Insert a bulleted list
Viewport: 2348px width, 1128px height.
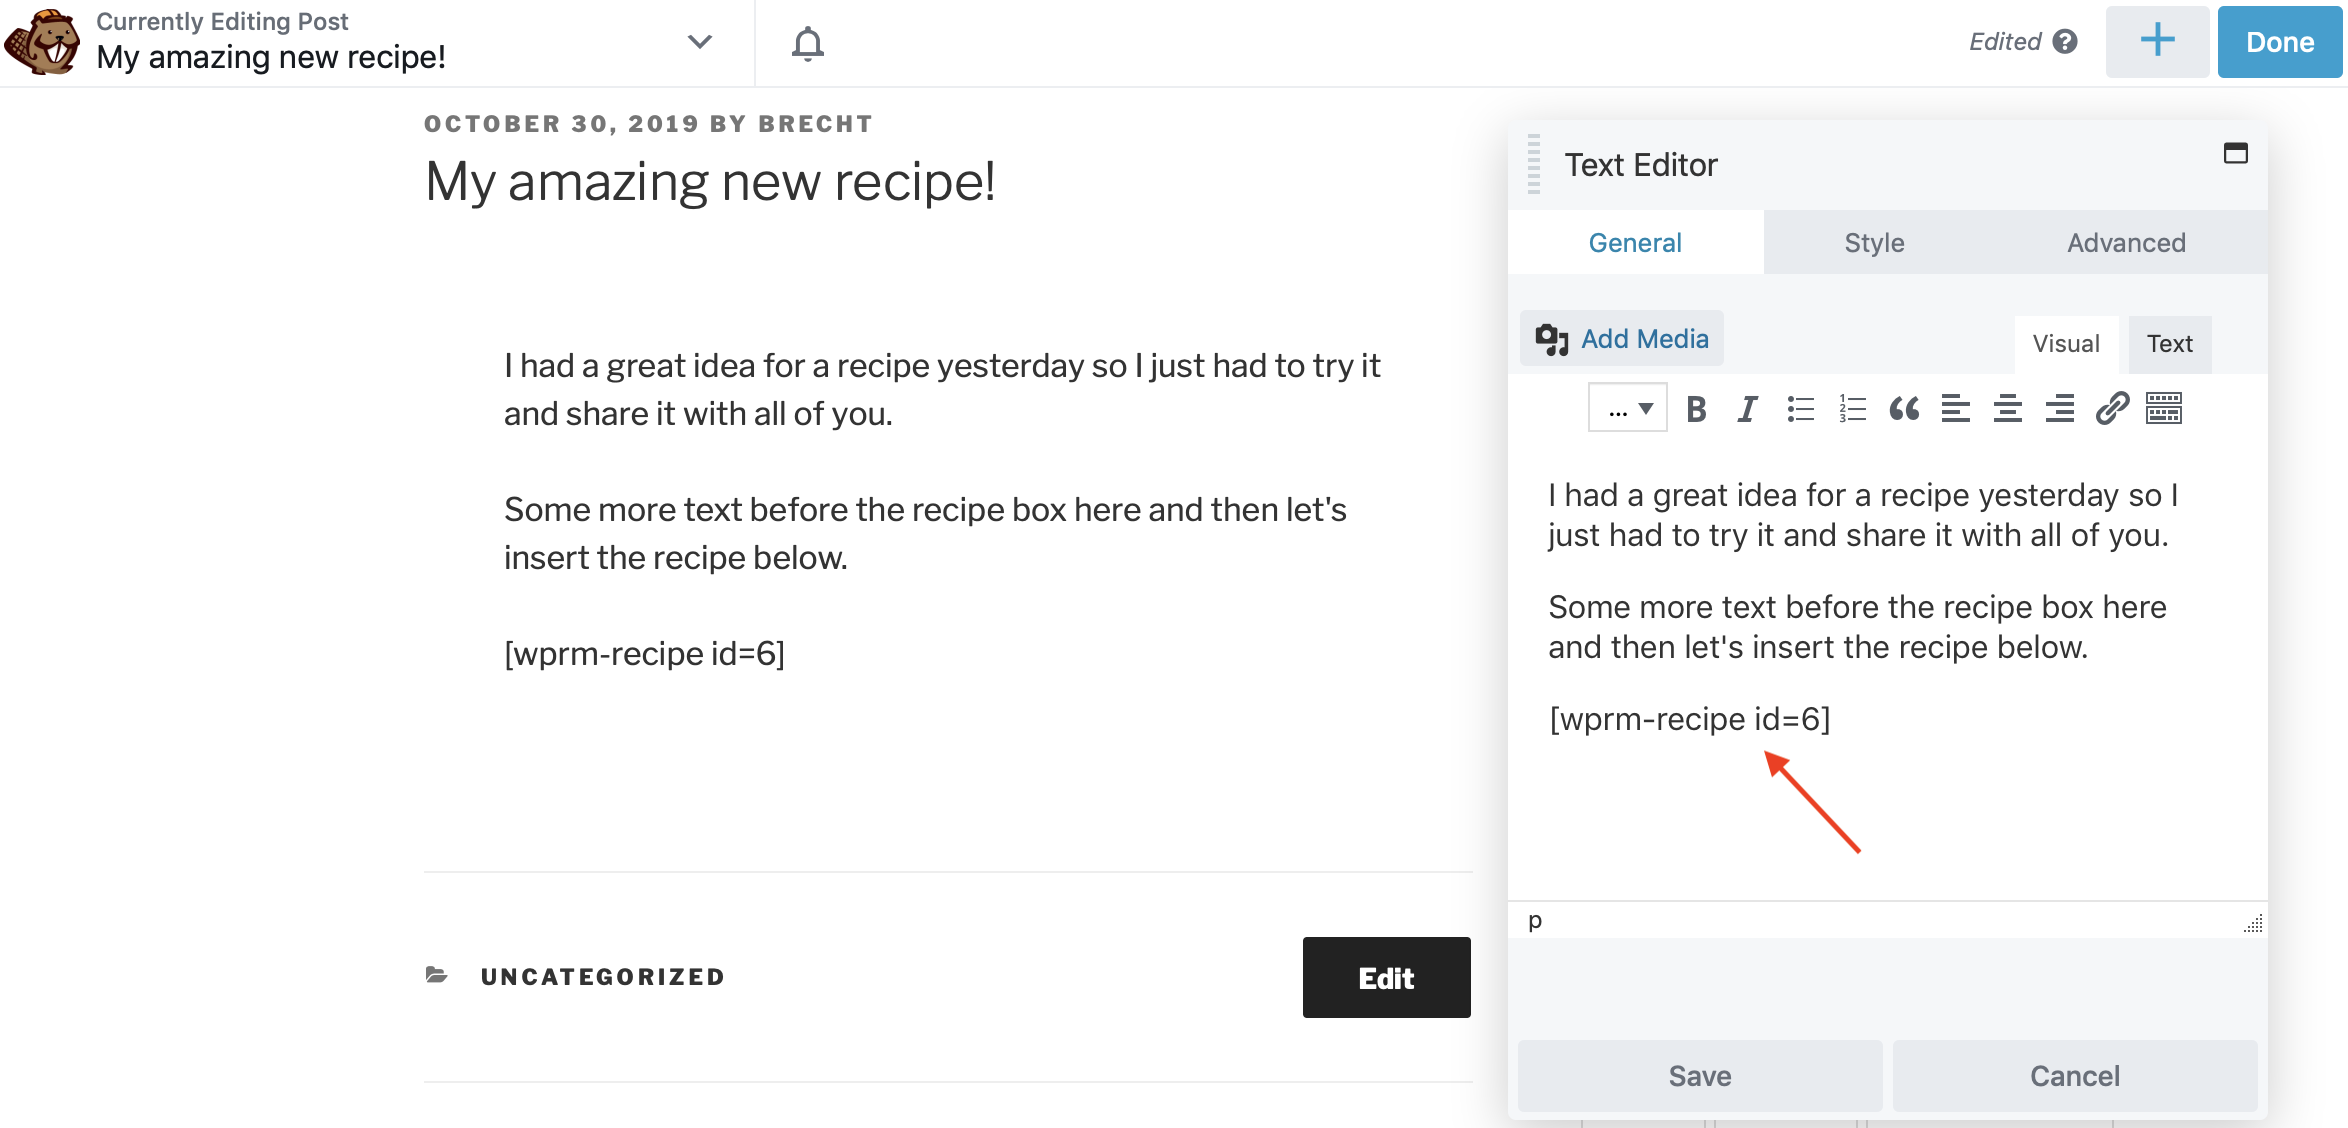(x=1800, y=409)
